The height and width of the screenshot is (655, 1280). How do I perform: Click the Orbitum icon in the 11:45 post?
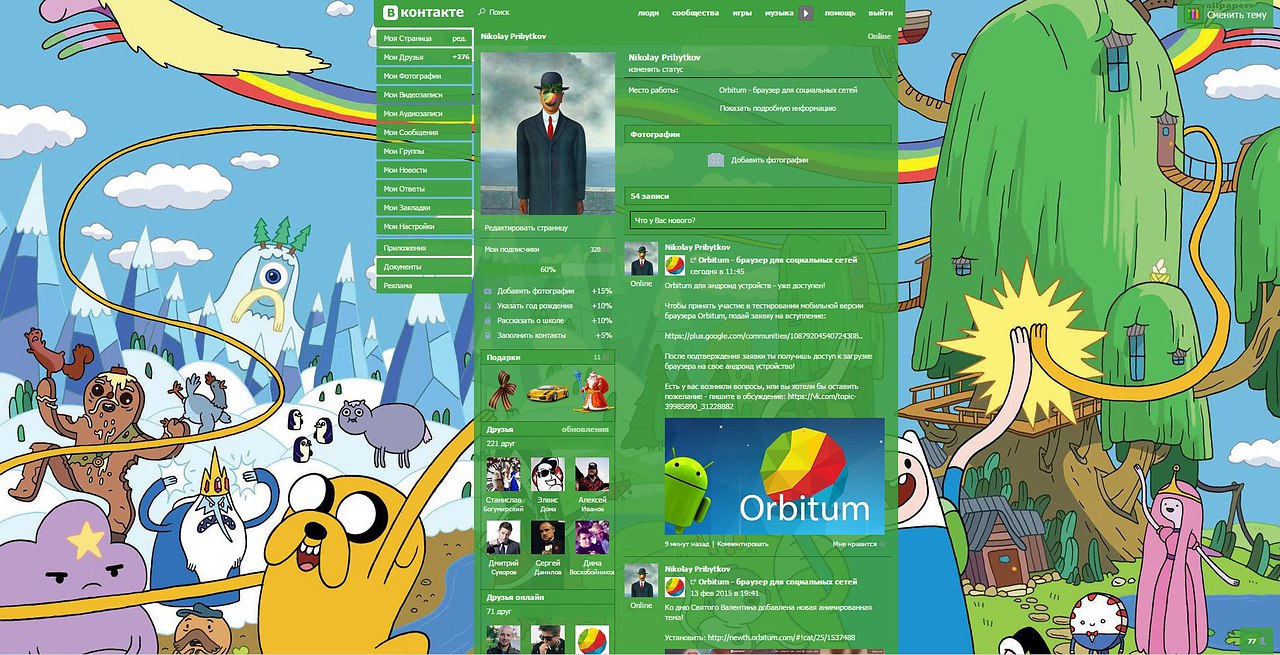pos(675,265)
